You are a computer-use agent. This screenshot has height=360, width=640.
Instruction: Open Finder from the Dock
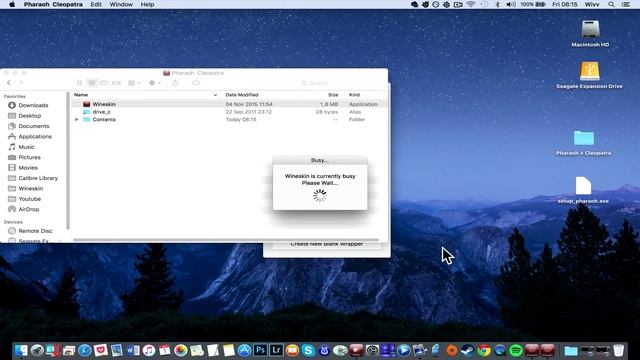pyautogui.click(x=21, y=350)
